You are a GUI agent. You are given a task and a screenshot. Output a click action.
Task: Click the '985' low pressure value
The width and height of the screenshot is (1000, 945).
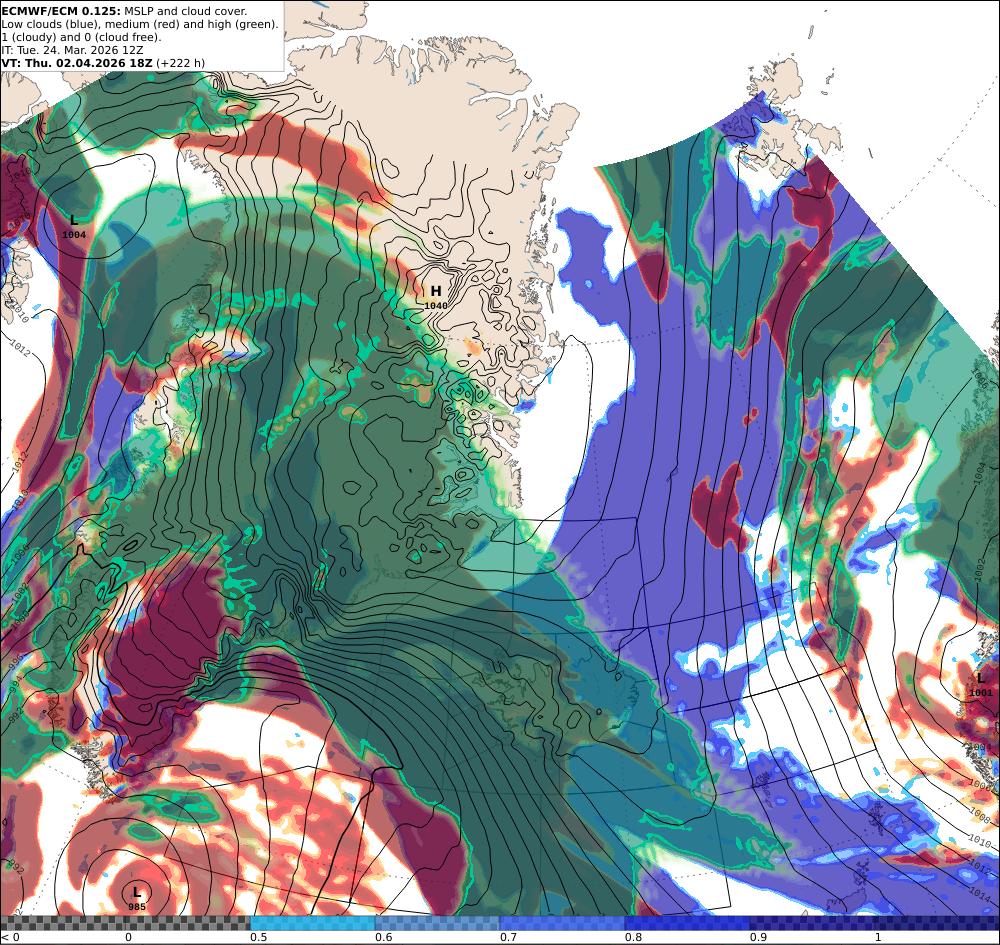click(137, 907)
